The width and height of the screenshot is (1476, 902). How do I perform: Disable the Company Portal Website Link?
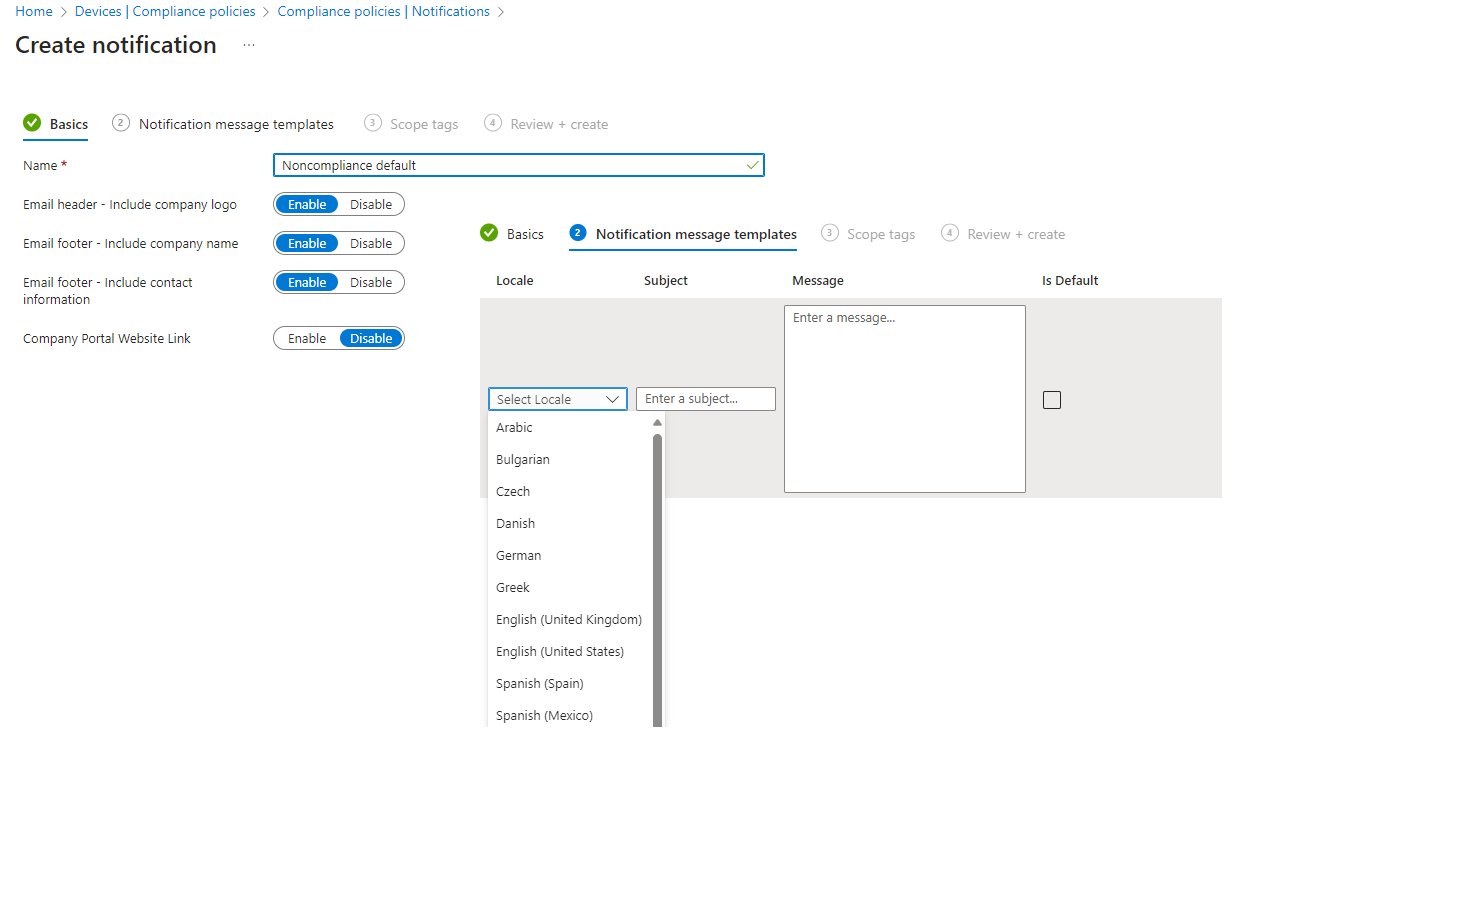[x=371, y=338]
